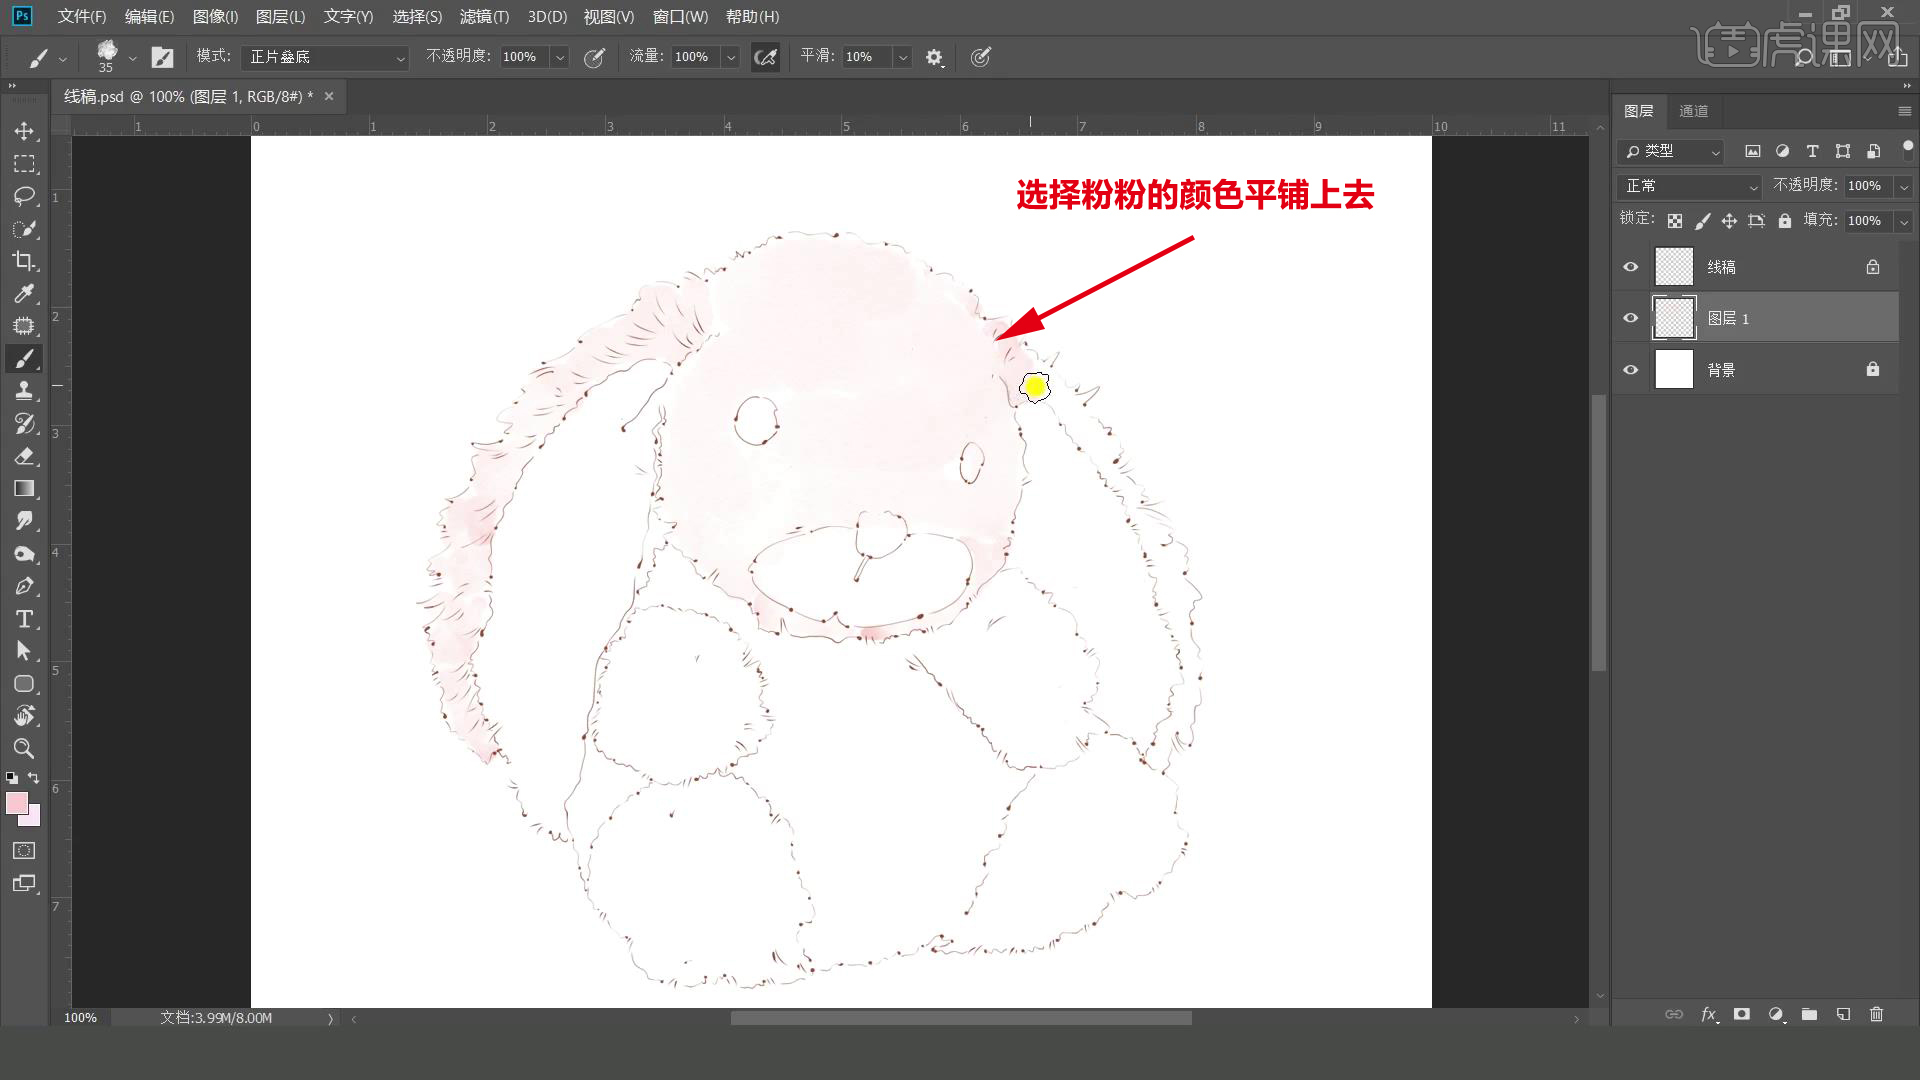
Task: Add a layer style fx
Action: click(1709, 1014)
